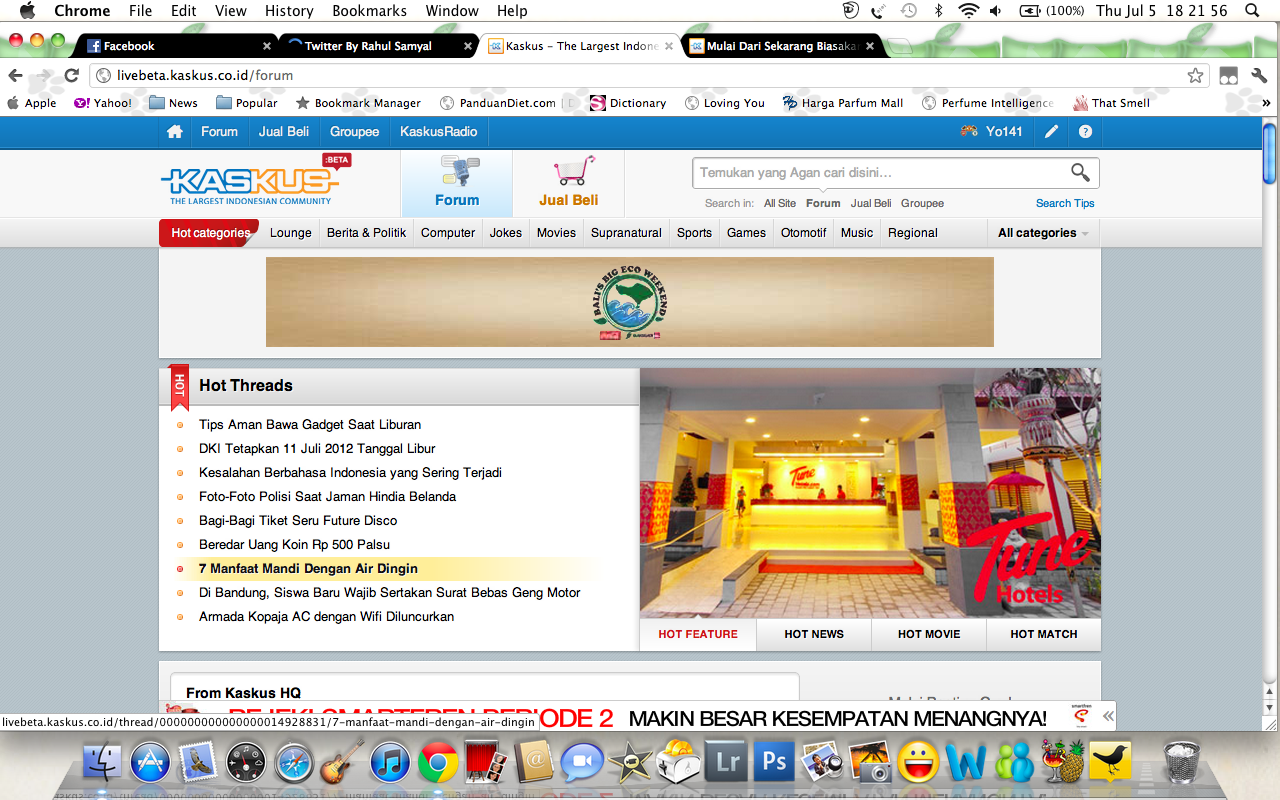Click Hot categories red button

(x=210, y=233)
